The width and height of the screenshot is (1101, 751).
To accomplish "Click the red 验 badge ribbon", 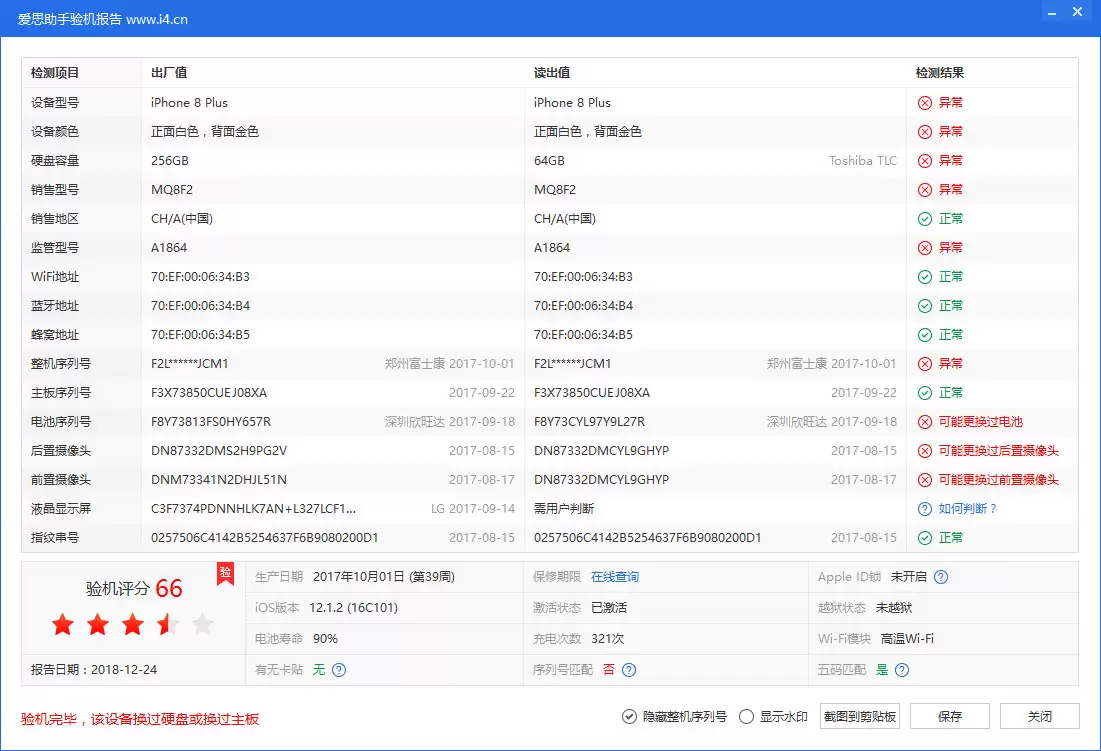I will coord(225,573).
